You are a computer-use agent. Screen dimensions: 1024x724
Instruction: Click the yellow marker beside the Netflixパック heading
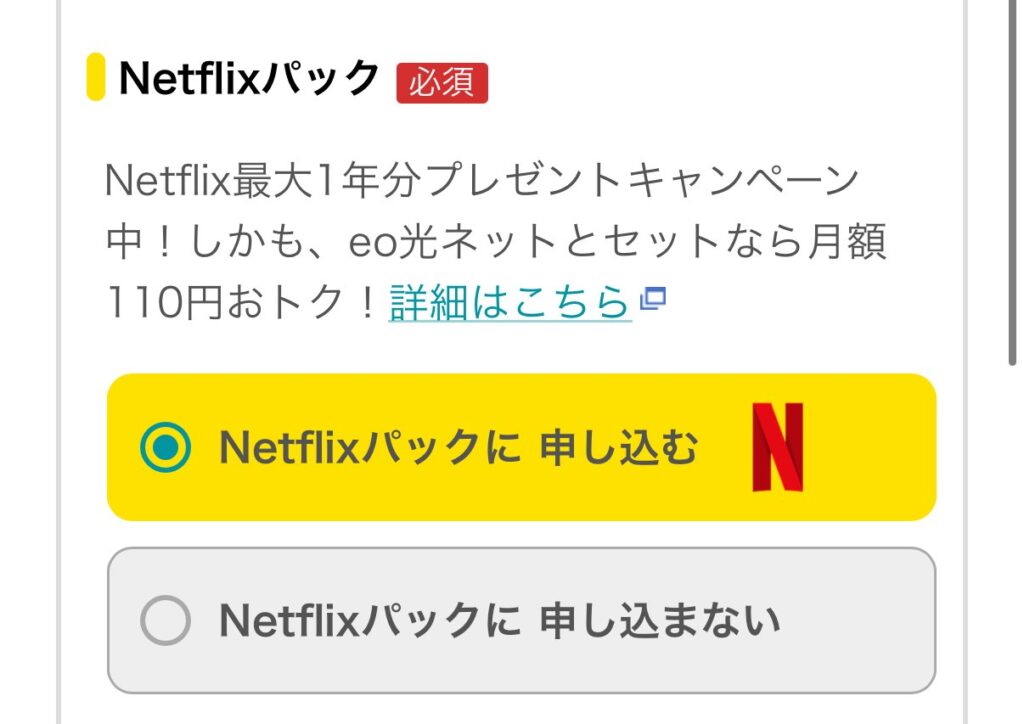point(96,78)
